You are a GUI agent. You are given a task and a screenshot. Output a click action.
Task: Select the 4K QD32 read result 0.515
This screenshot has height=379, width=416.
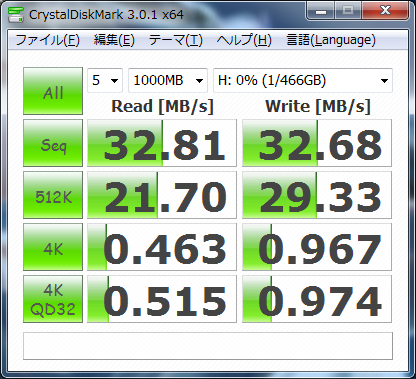coord(162,299)
